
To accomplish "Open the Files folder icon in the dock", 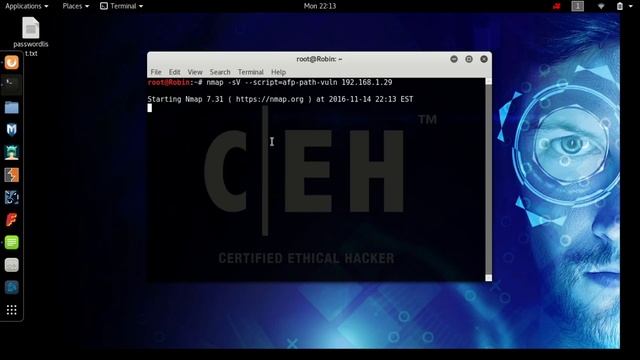I will click(11, 107).
